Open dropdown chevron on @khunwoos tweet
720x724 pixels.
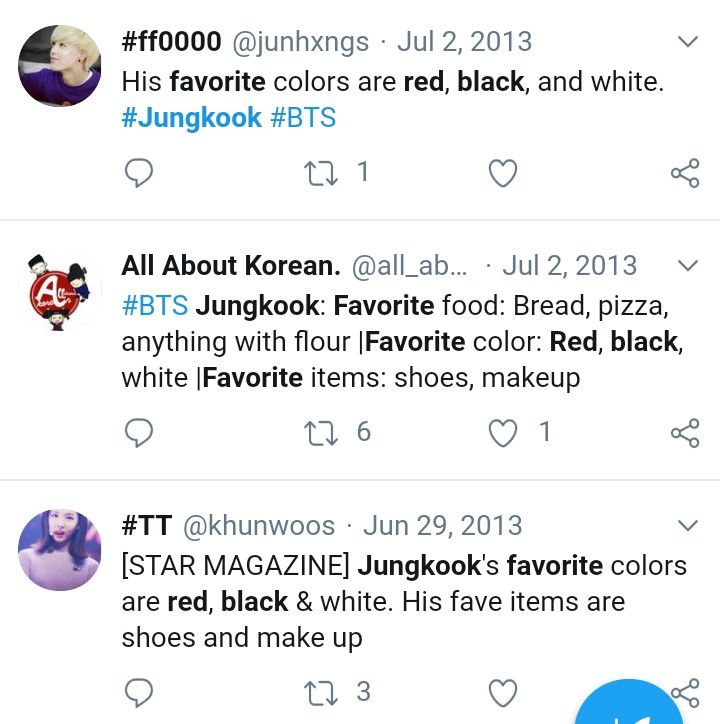pyautogui.click(x=688, y=525)
